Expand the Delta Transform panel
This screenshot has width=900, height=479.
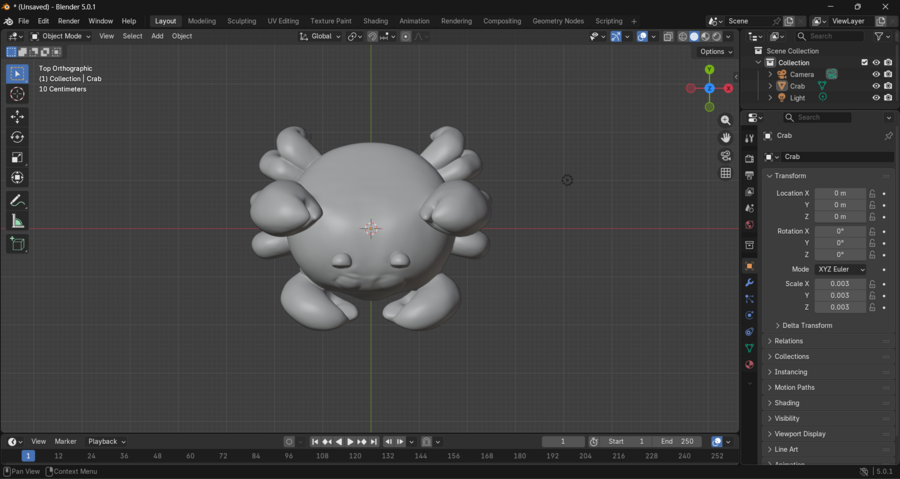(x=806, y=325)
